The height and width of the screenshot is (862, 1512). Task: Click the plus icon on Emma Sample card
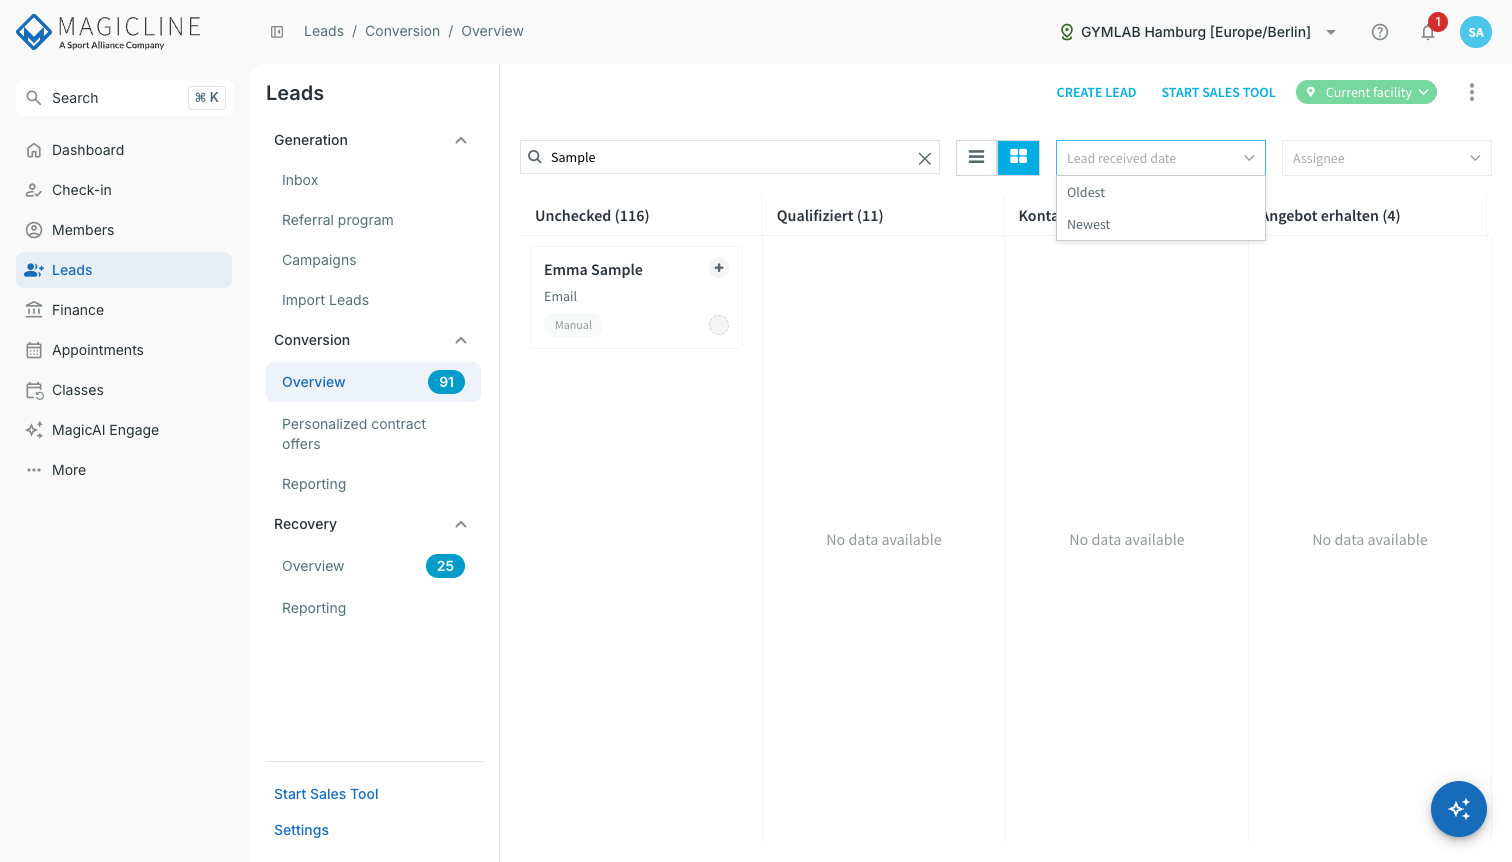point(719,268)
